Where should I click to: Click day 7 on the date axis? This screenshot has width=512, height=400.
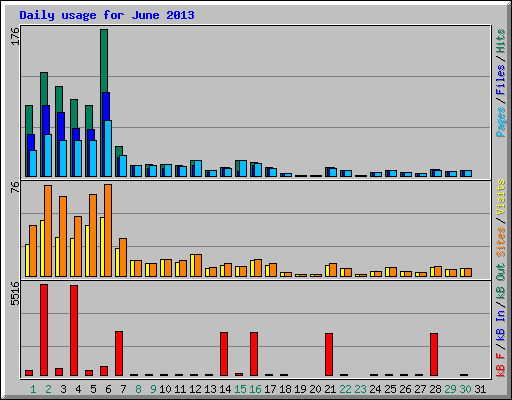point(123,389)
